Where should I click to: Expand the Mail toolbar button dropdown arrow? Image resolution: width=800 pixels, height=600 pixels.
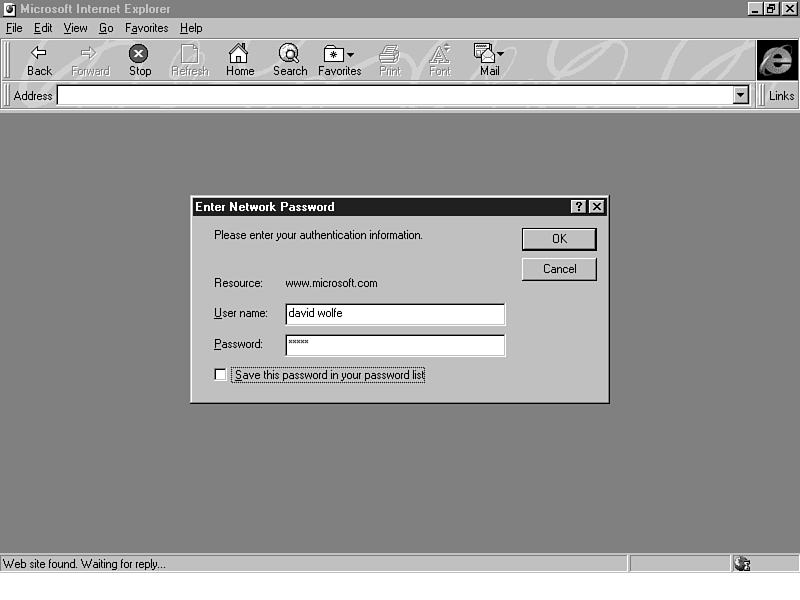tap(501, 54)
